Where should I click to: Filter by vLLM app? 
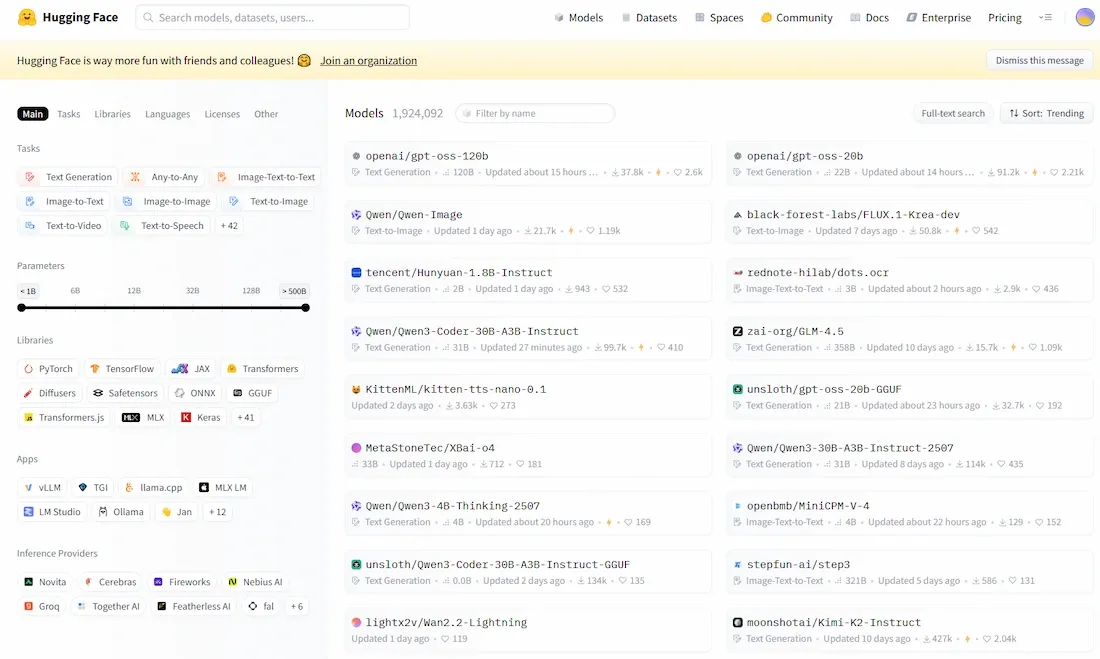pos(42,487)
